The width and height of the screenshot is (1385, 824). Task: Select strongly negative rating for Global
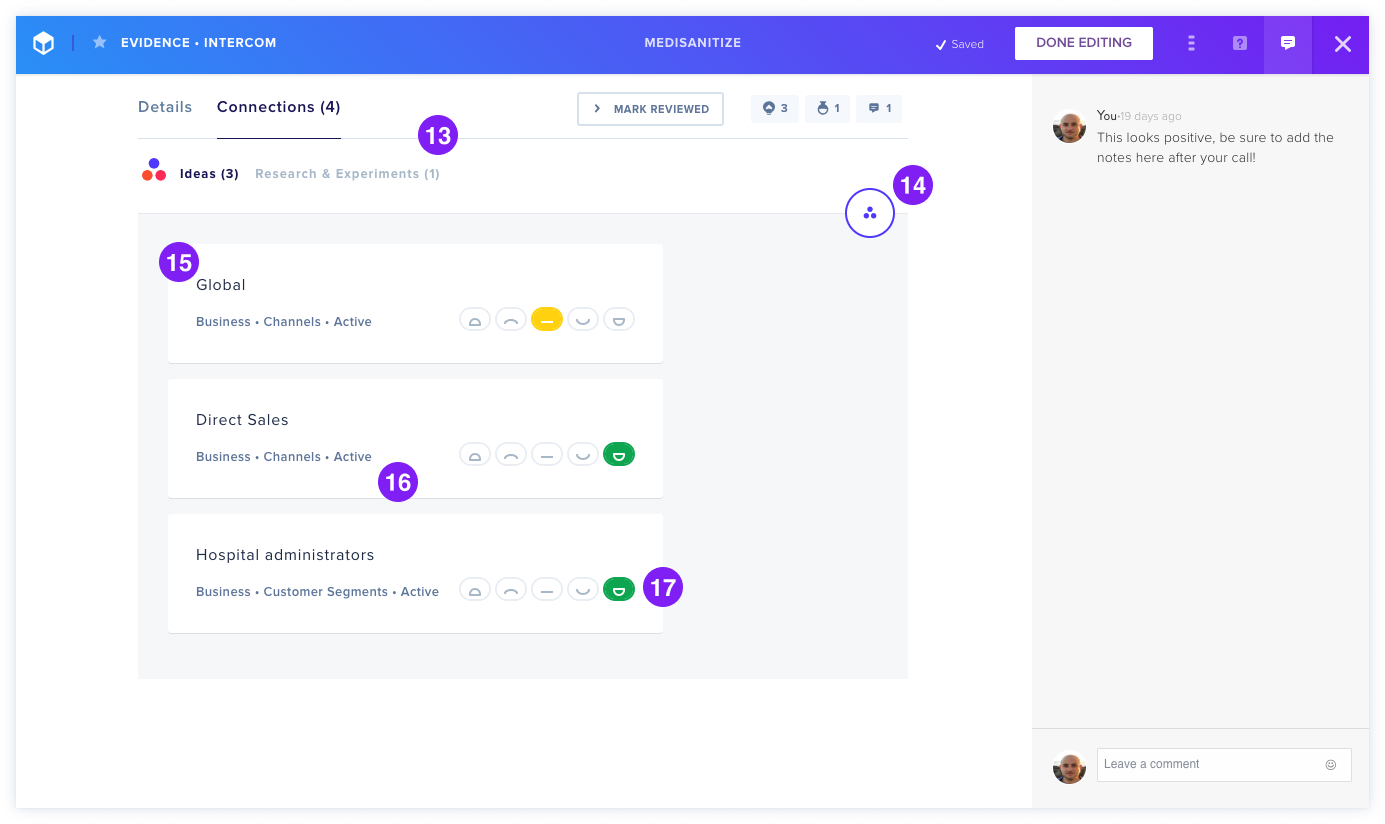point(475,320)
